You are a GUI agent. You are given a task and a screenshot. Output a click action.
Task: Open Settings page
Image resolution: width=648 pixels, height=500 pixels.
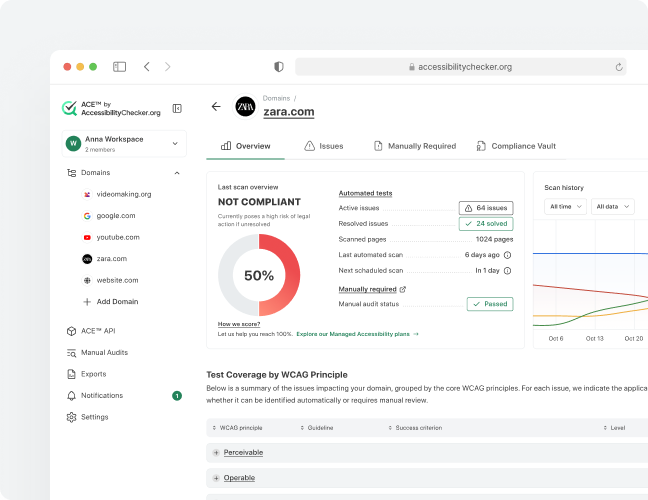(x=88, y=417)
